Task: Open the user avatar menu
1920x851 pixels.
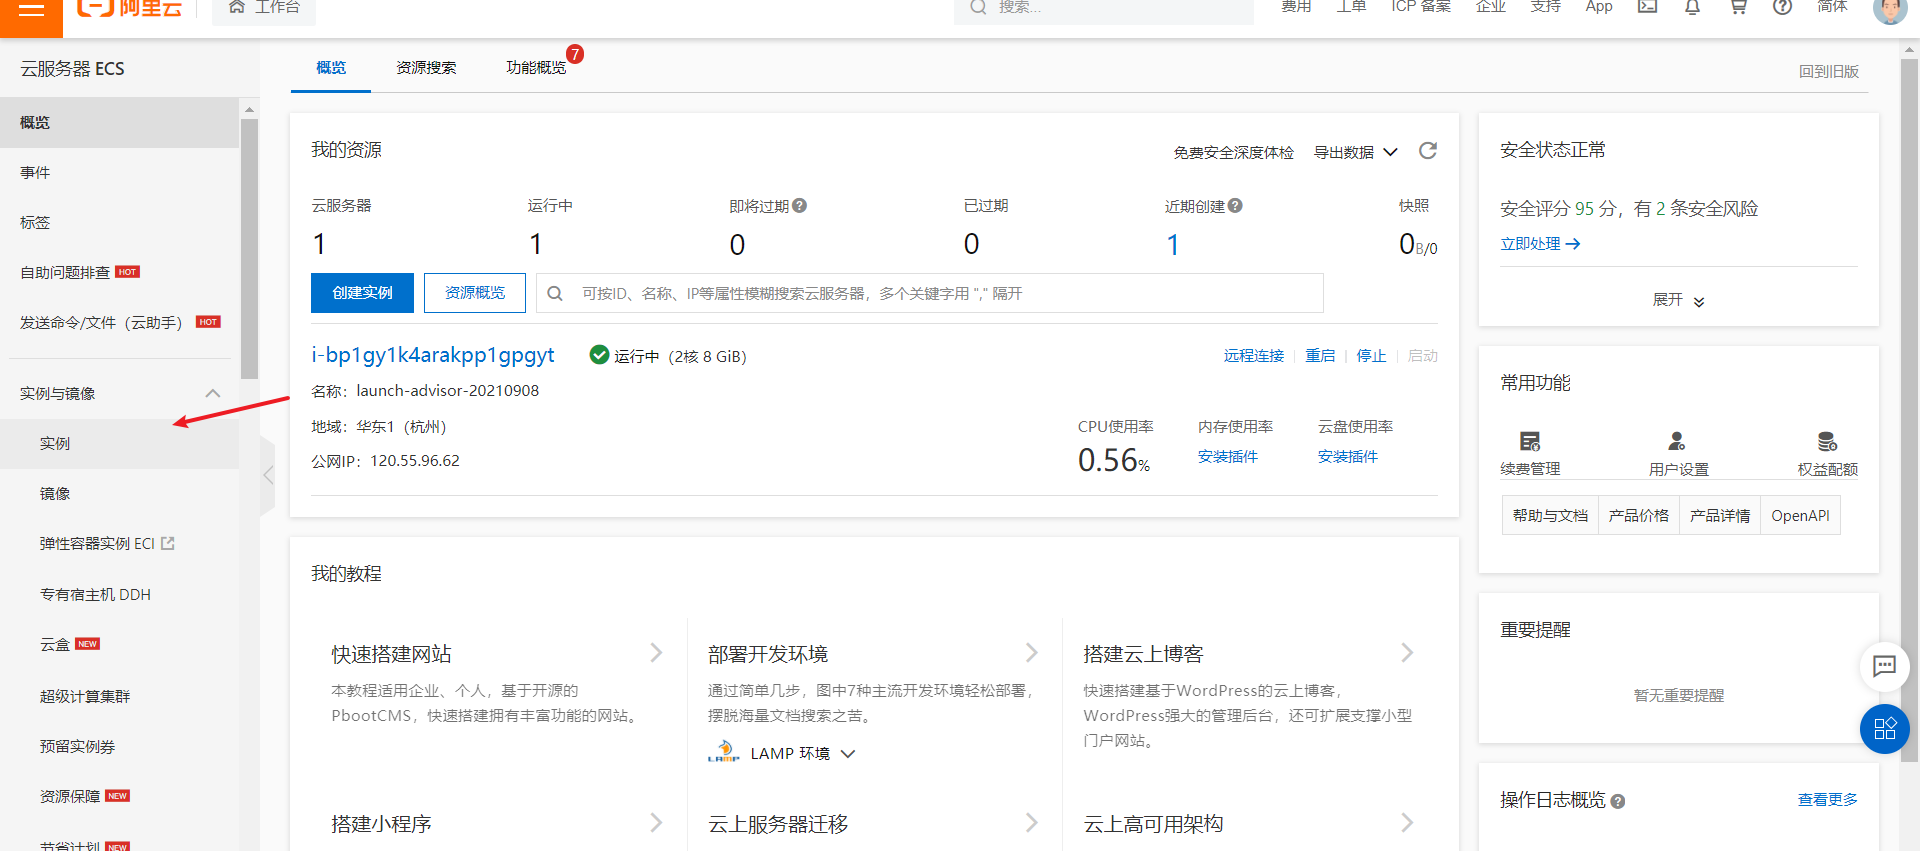Action: (x=1889, y=9)
